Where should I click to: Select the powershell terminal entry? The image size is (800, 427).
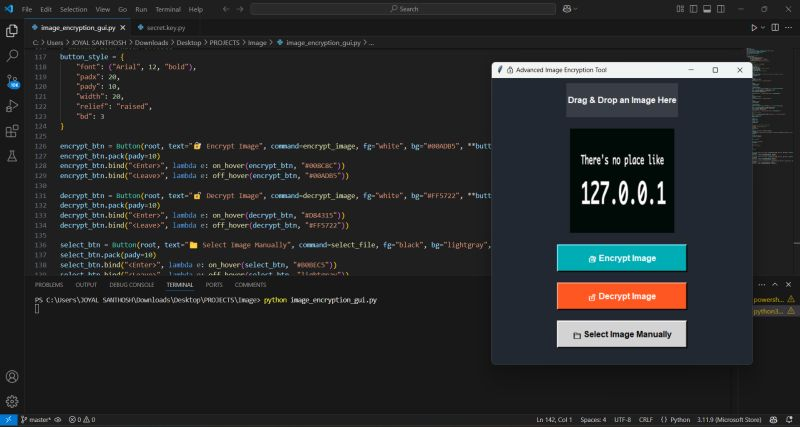[x=773, y=299]
